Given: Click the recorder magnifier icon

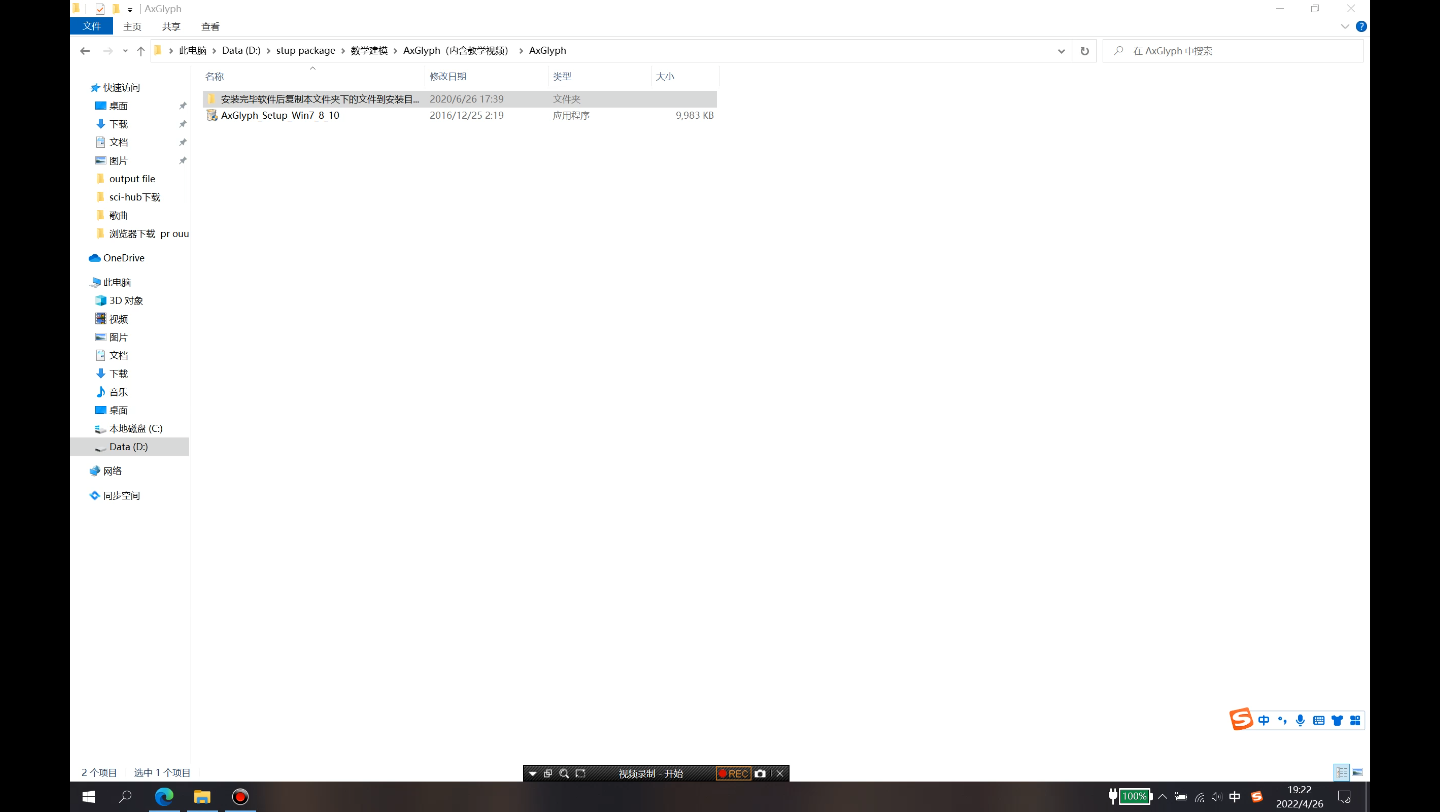Looking at the screenshot, I should pyautogui.click(x=564, y=773).
